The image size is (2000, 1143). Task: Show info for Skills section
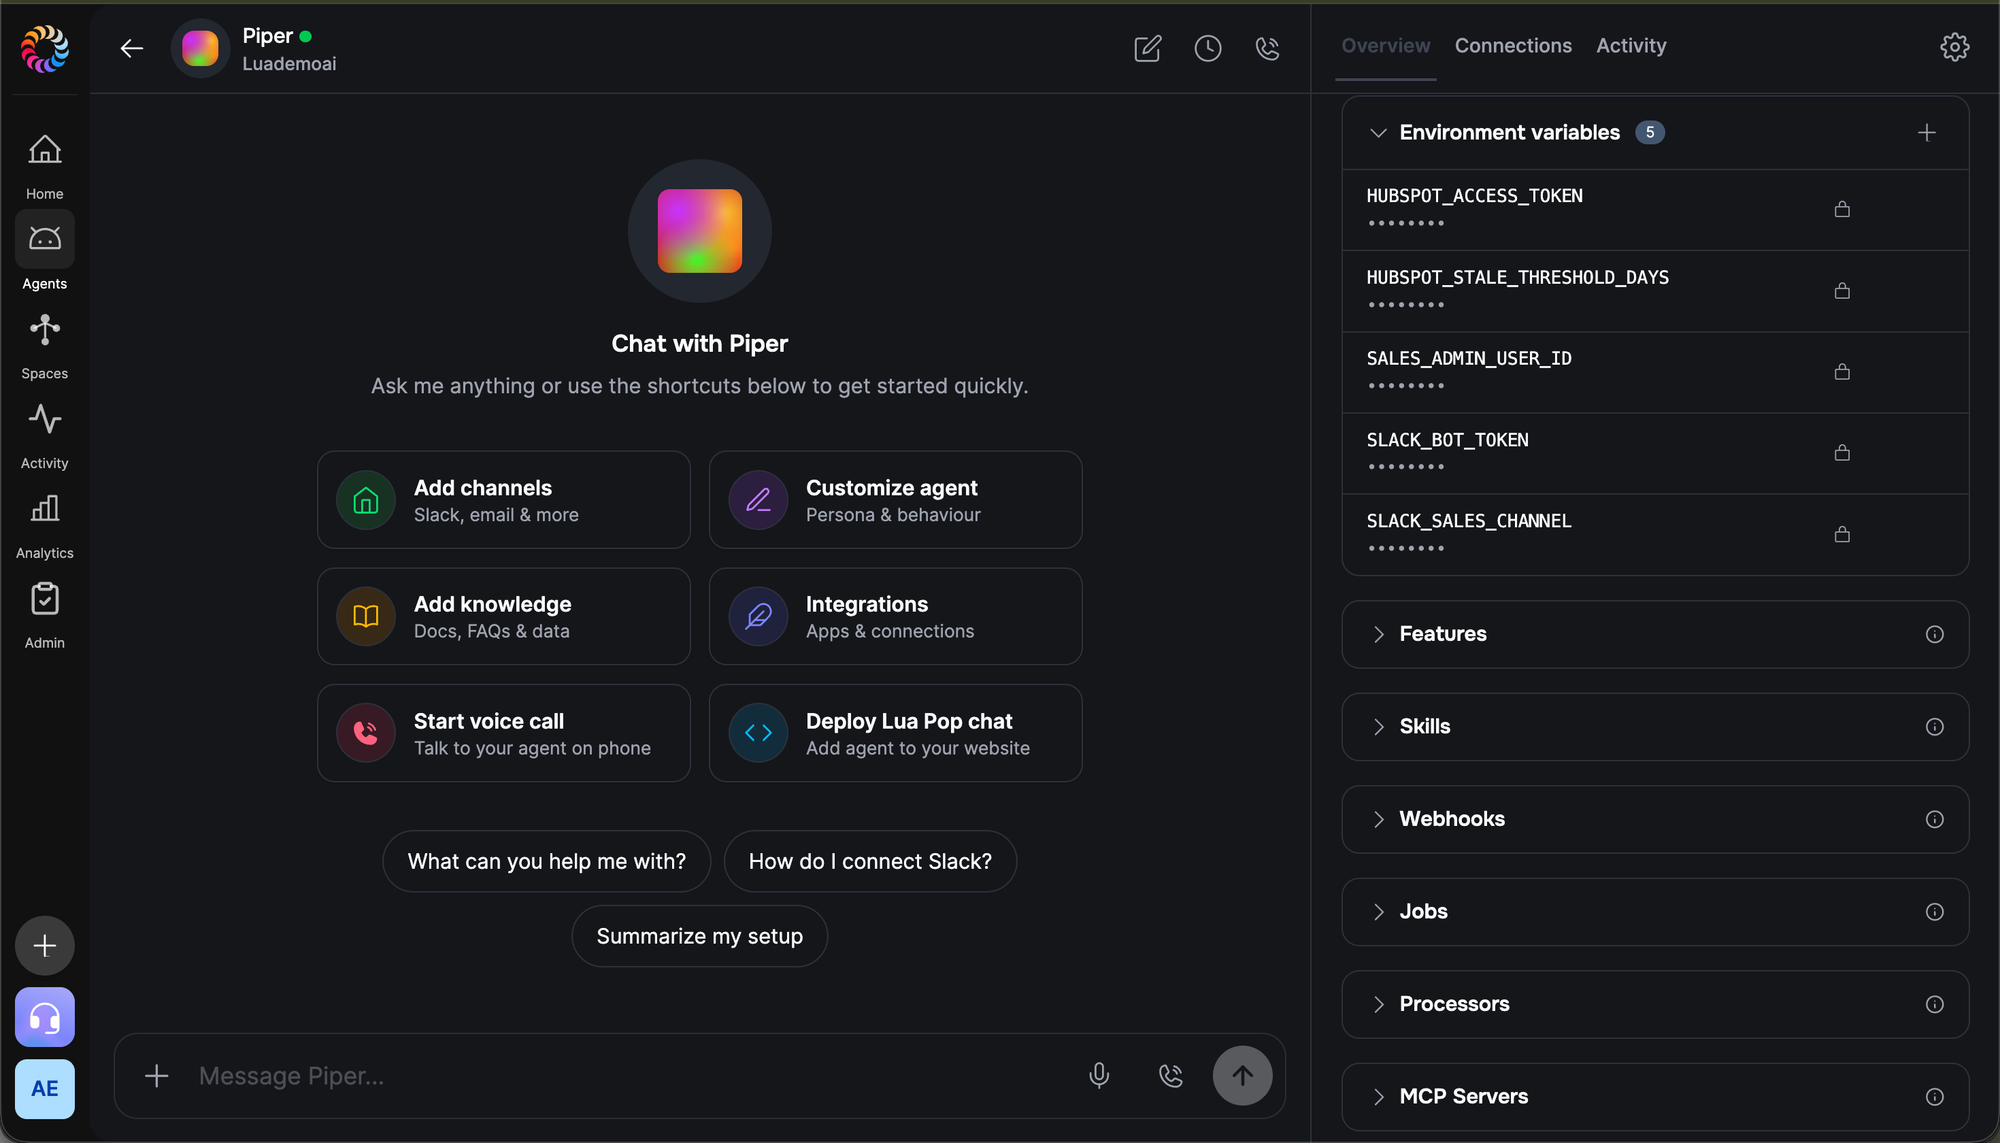coord(1934,727)
